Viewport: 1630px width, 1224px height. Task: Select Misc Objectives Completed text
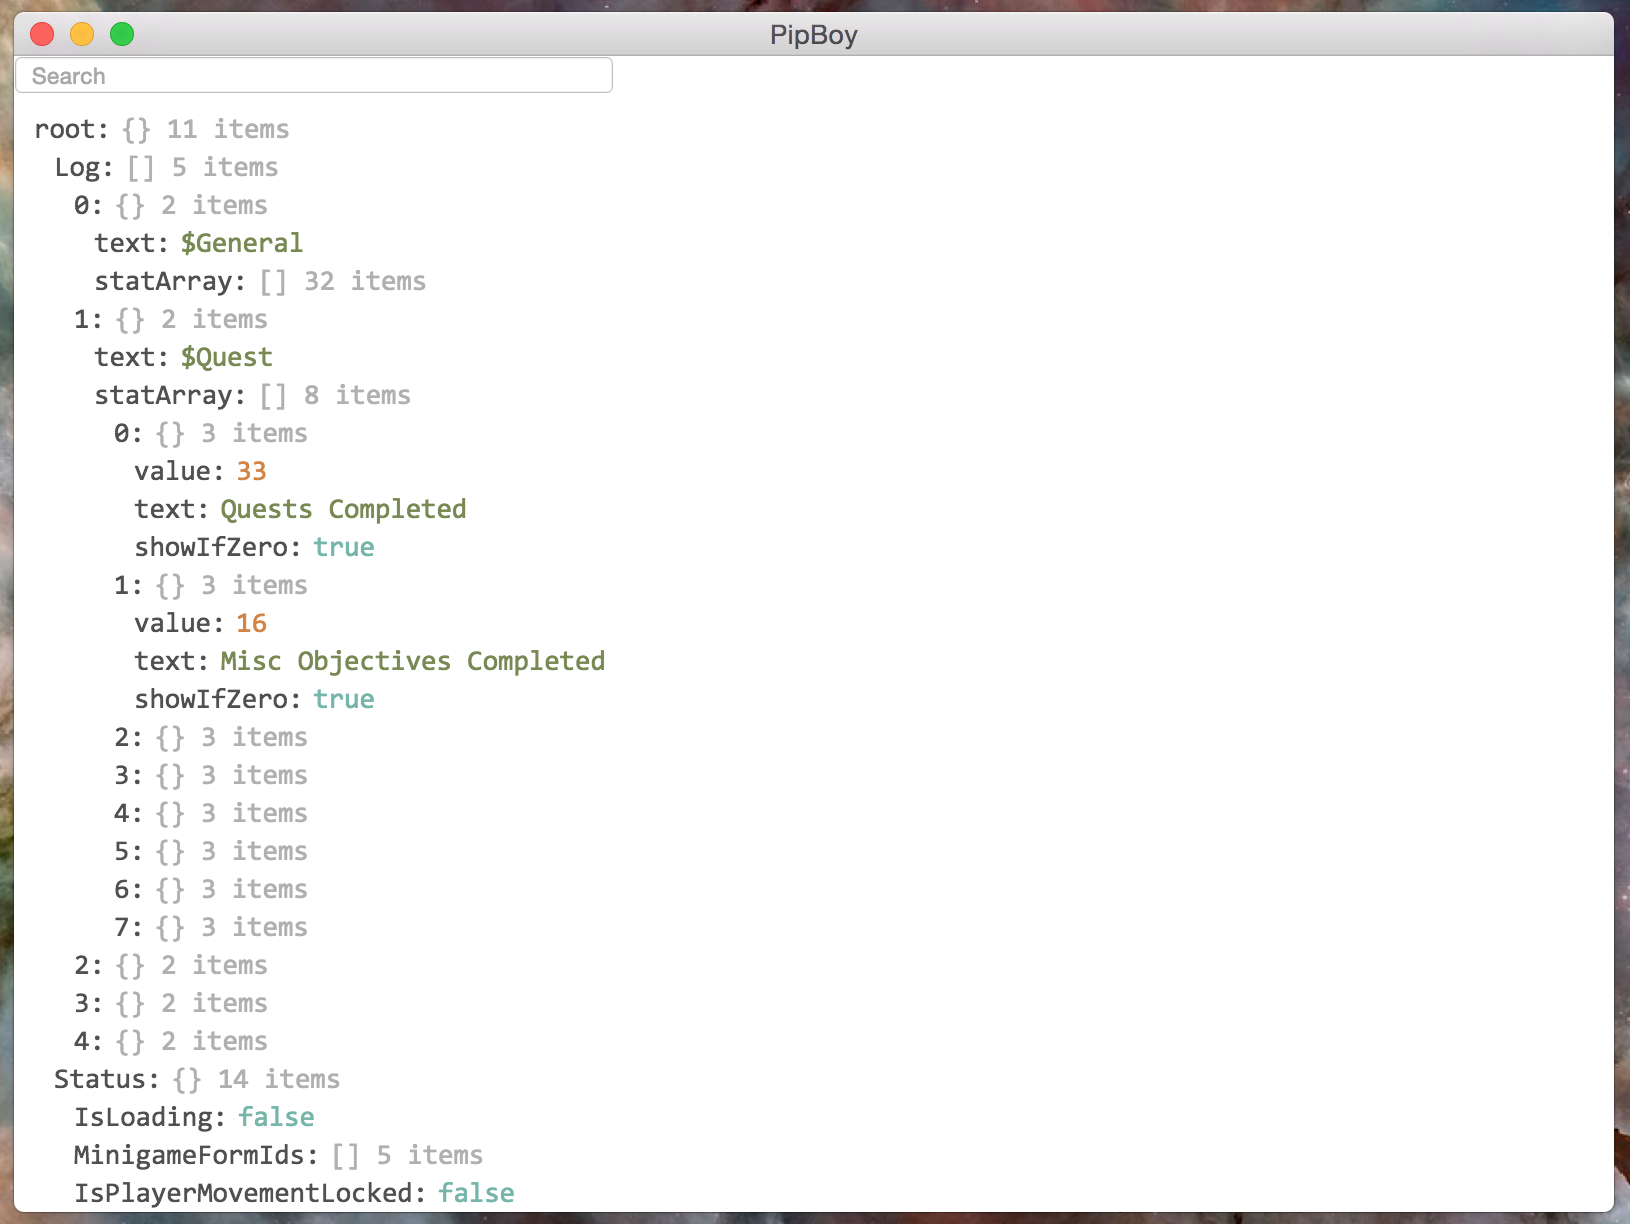[x=412, y=662]
